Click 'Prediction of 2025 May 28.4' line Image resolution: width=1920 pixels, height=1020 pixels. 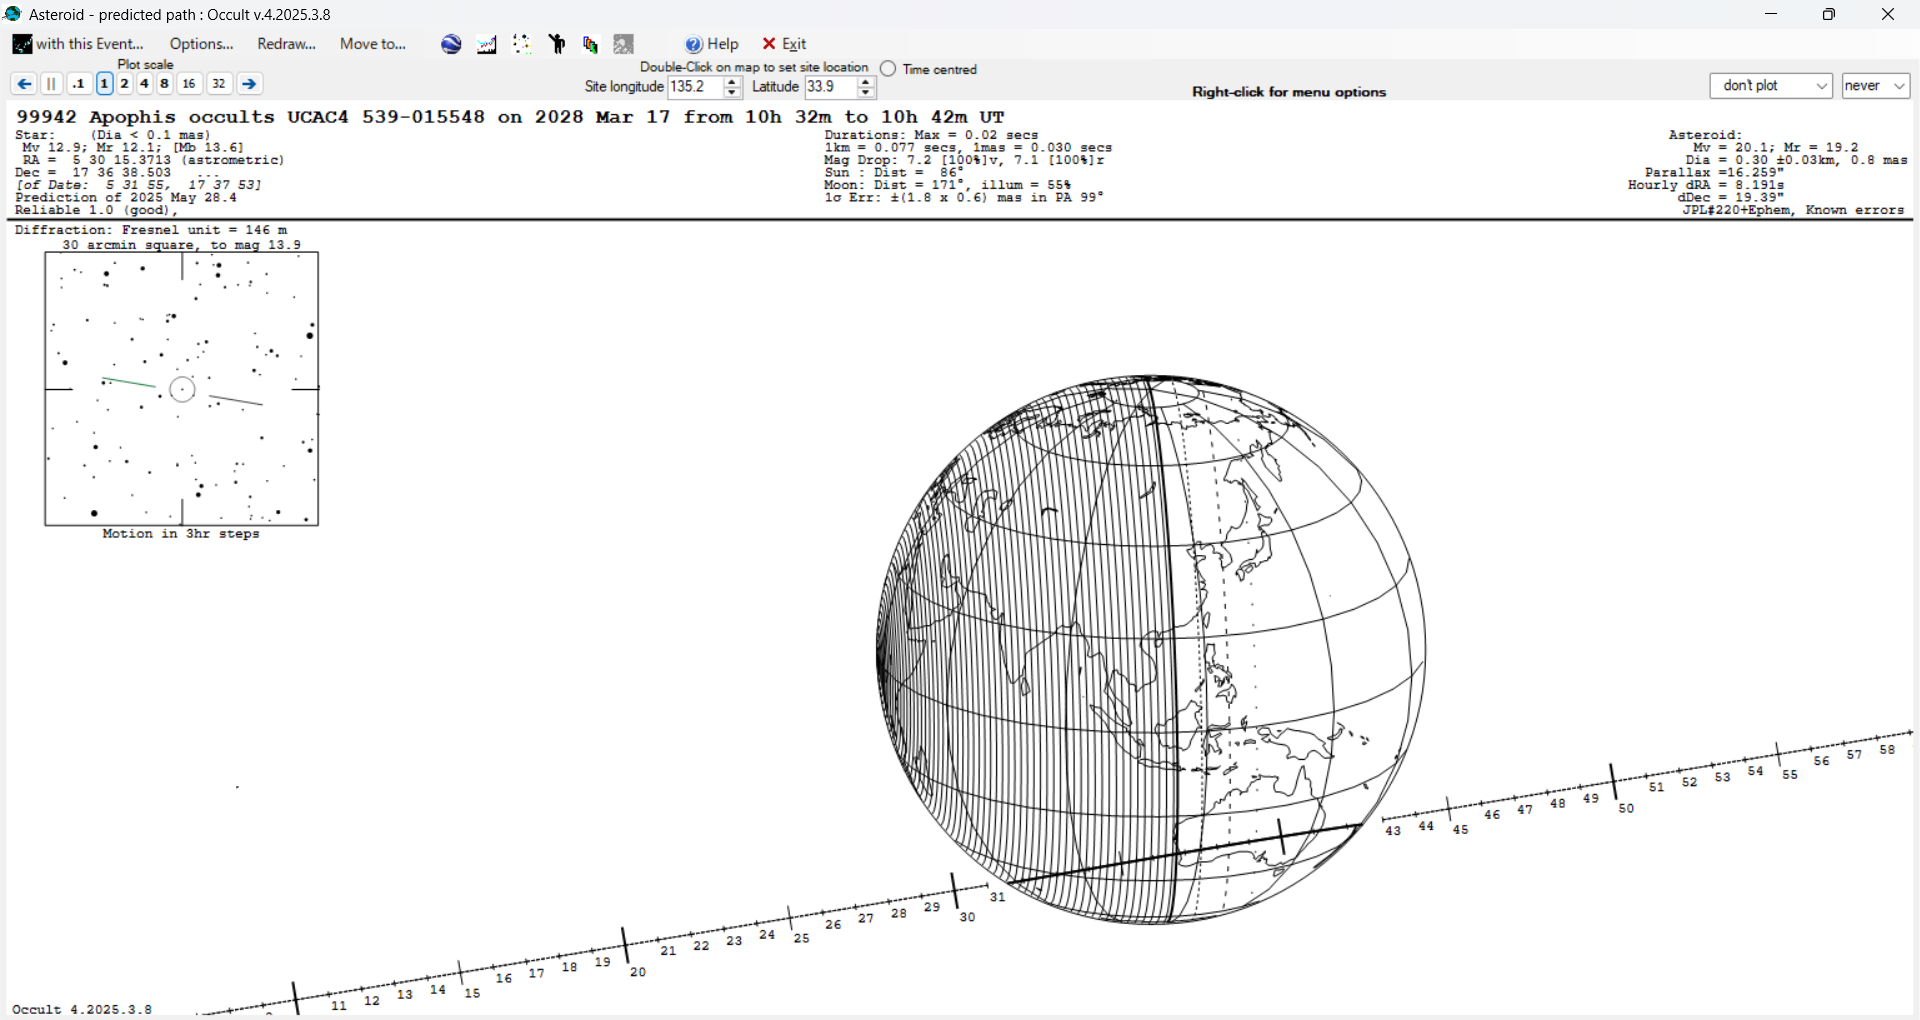pos(126,198)
